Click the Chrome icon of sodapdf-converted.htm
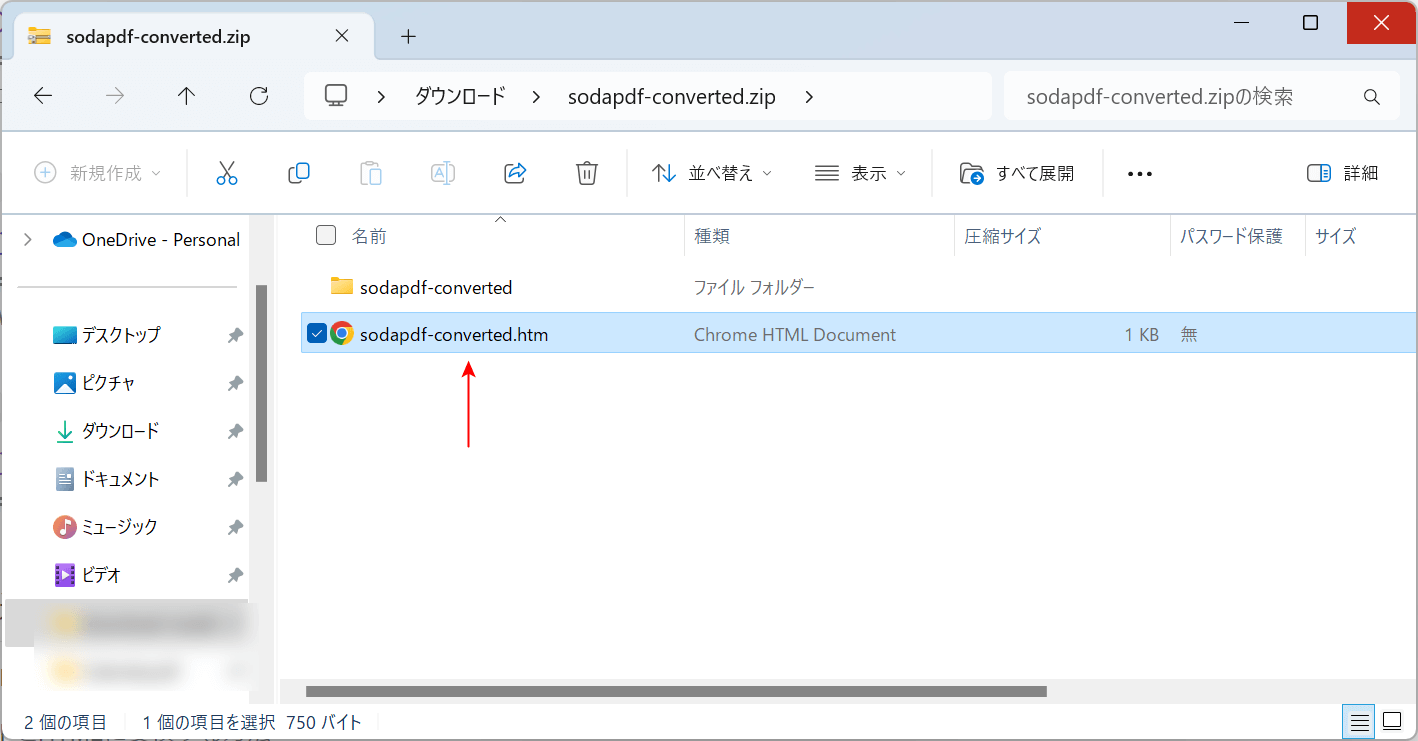 pyautogui.click(x=342, y=334)
